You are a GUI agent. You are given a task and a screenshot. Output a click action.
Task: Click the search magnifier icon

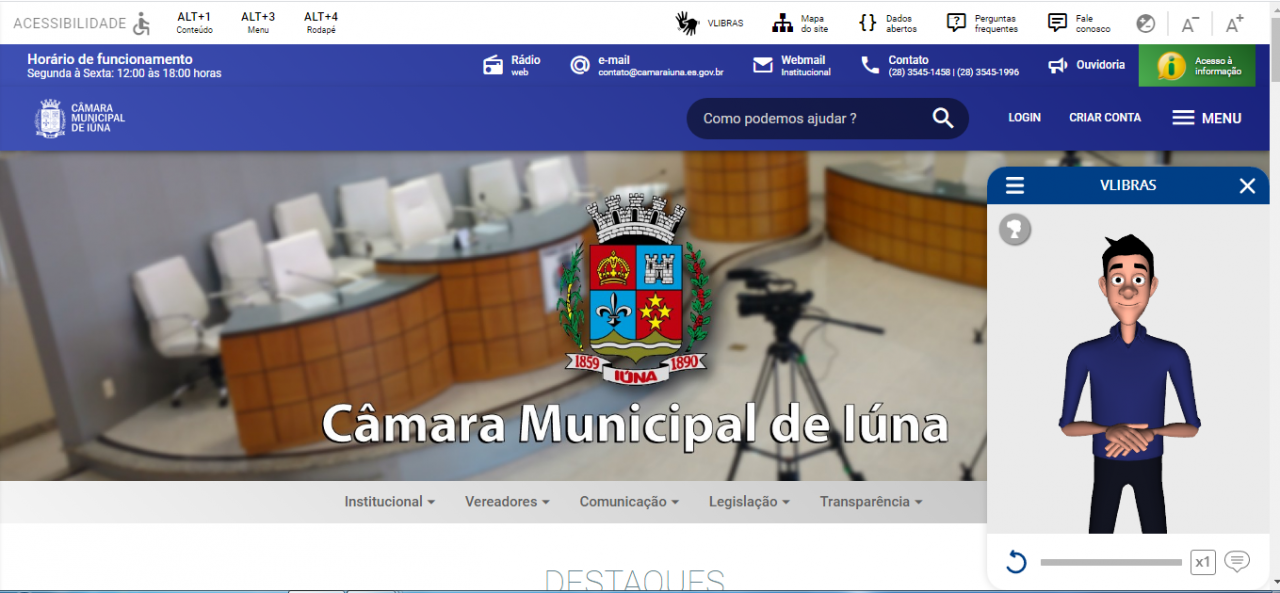tap(943, 118)
